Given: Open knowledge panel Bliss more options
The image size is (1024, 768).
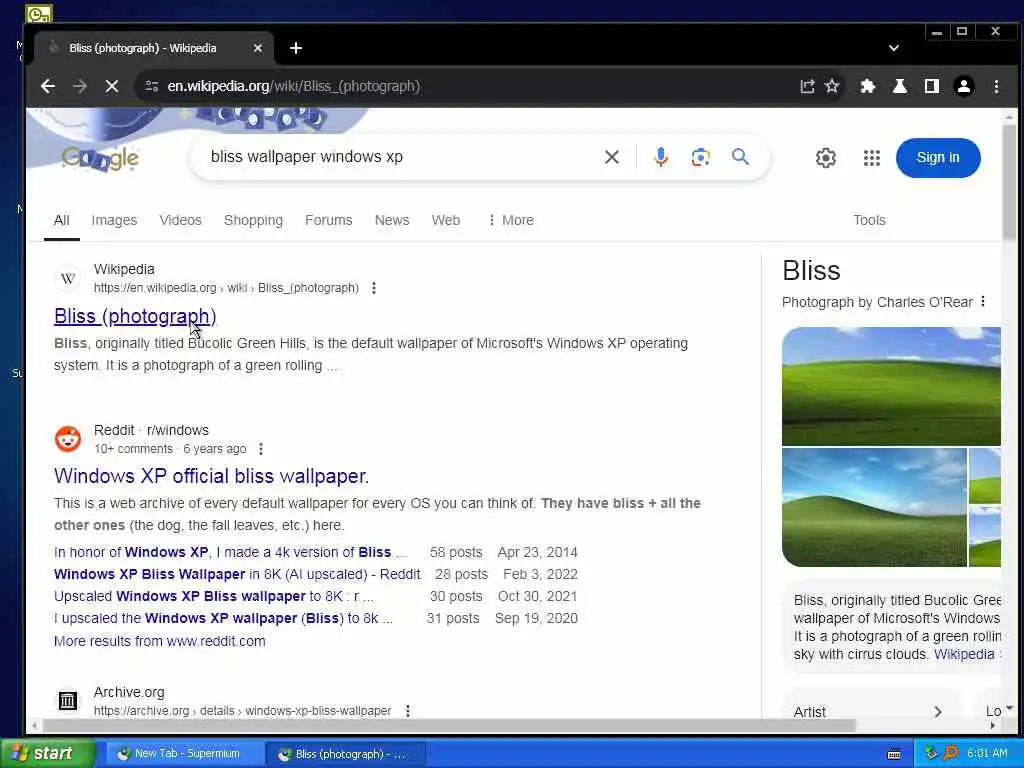Looking at the screenshot, I should pyautogui.click(x=983, y=302).
